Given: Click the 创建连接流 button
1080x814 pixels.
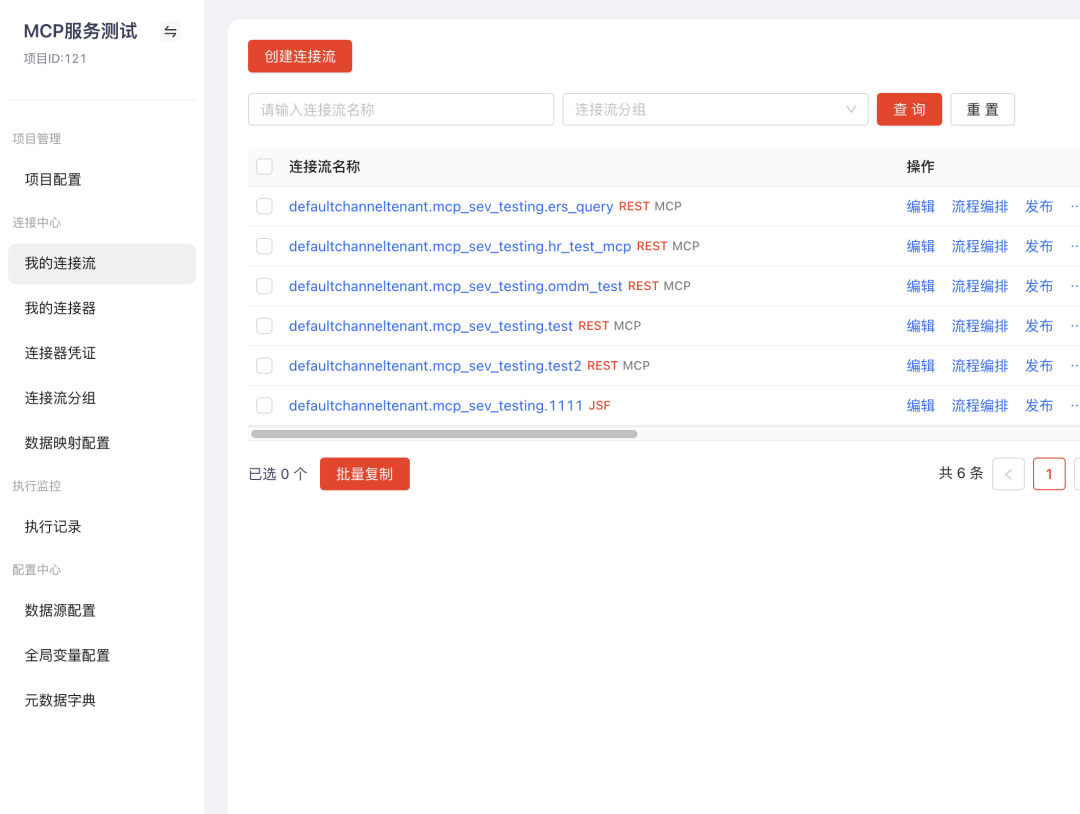Looking at the screenshot, I should click(300, 56).
